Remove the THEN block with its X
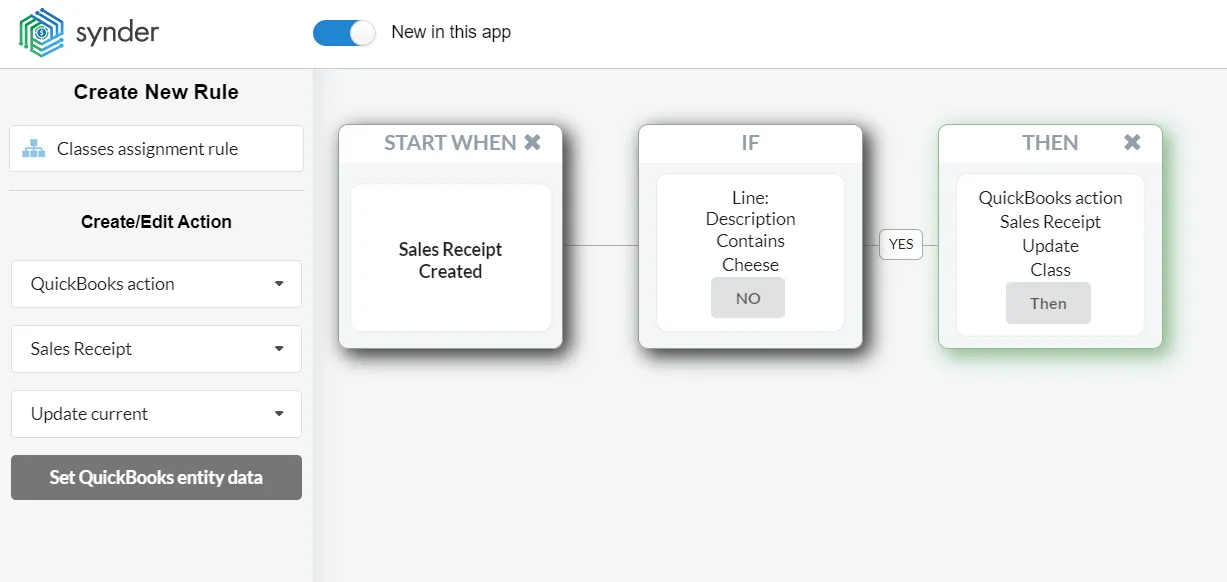Viewport: 1227px width, 582px height. pos(1132,143)
